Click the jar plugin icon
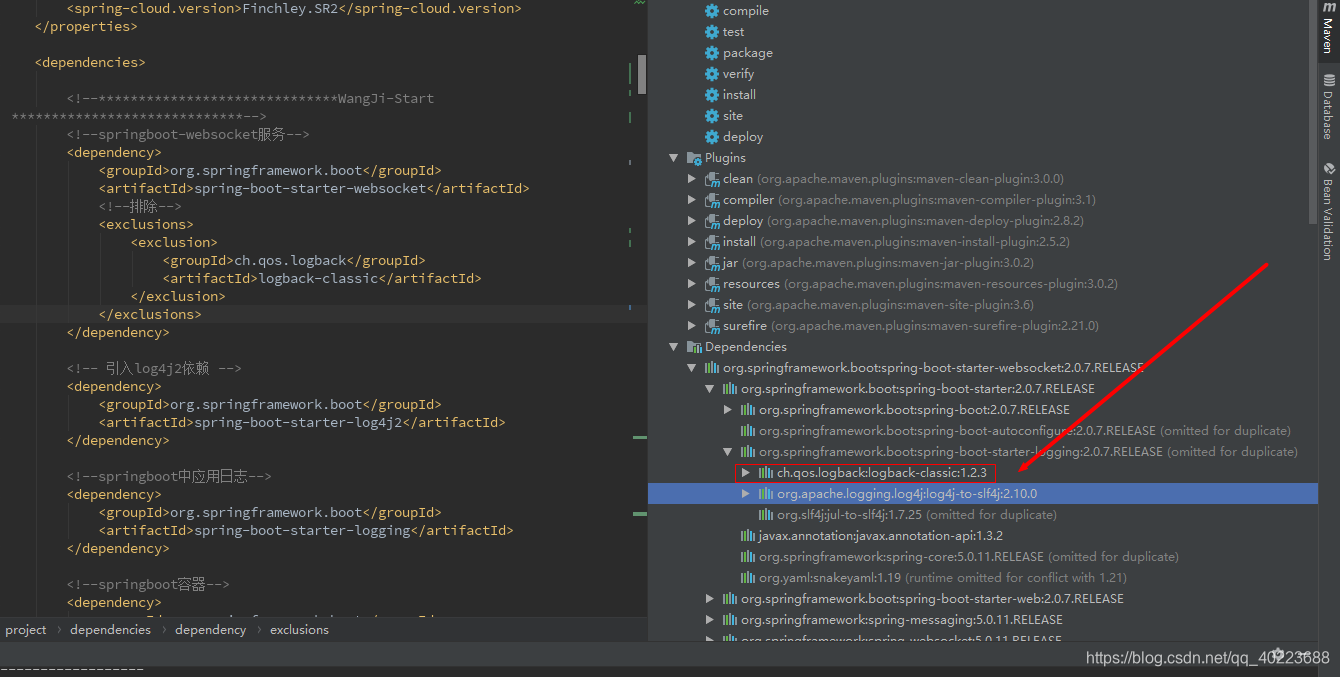1340x677 pixels. coord(712,263)
